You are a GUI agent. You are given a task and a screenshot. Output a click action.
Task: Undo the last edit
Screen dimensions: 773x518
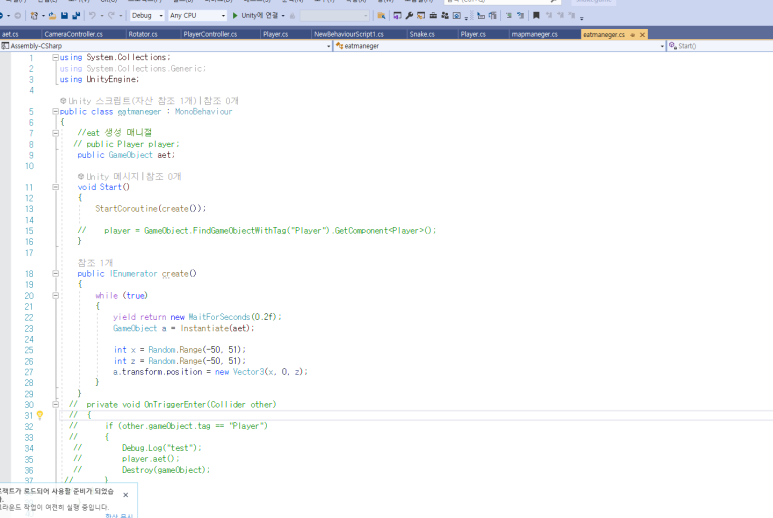click(x=92, y=16)
